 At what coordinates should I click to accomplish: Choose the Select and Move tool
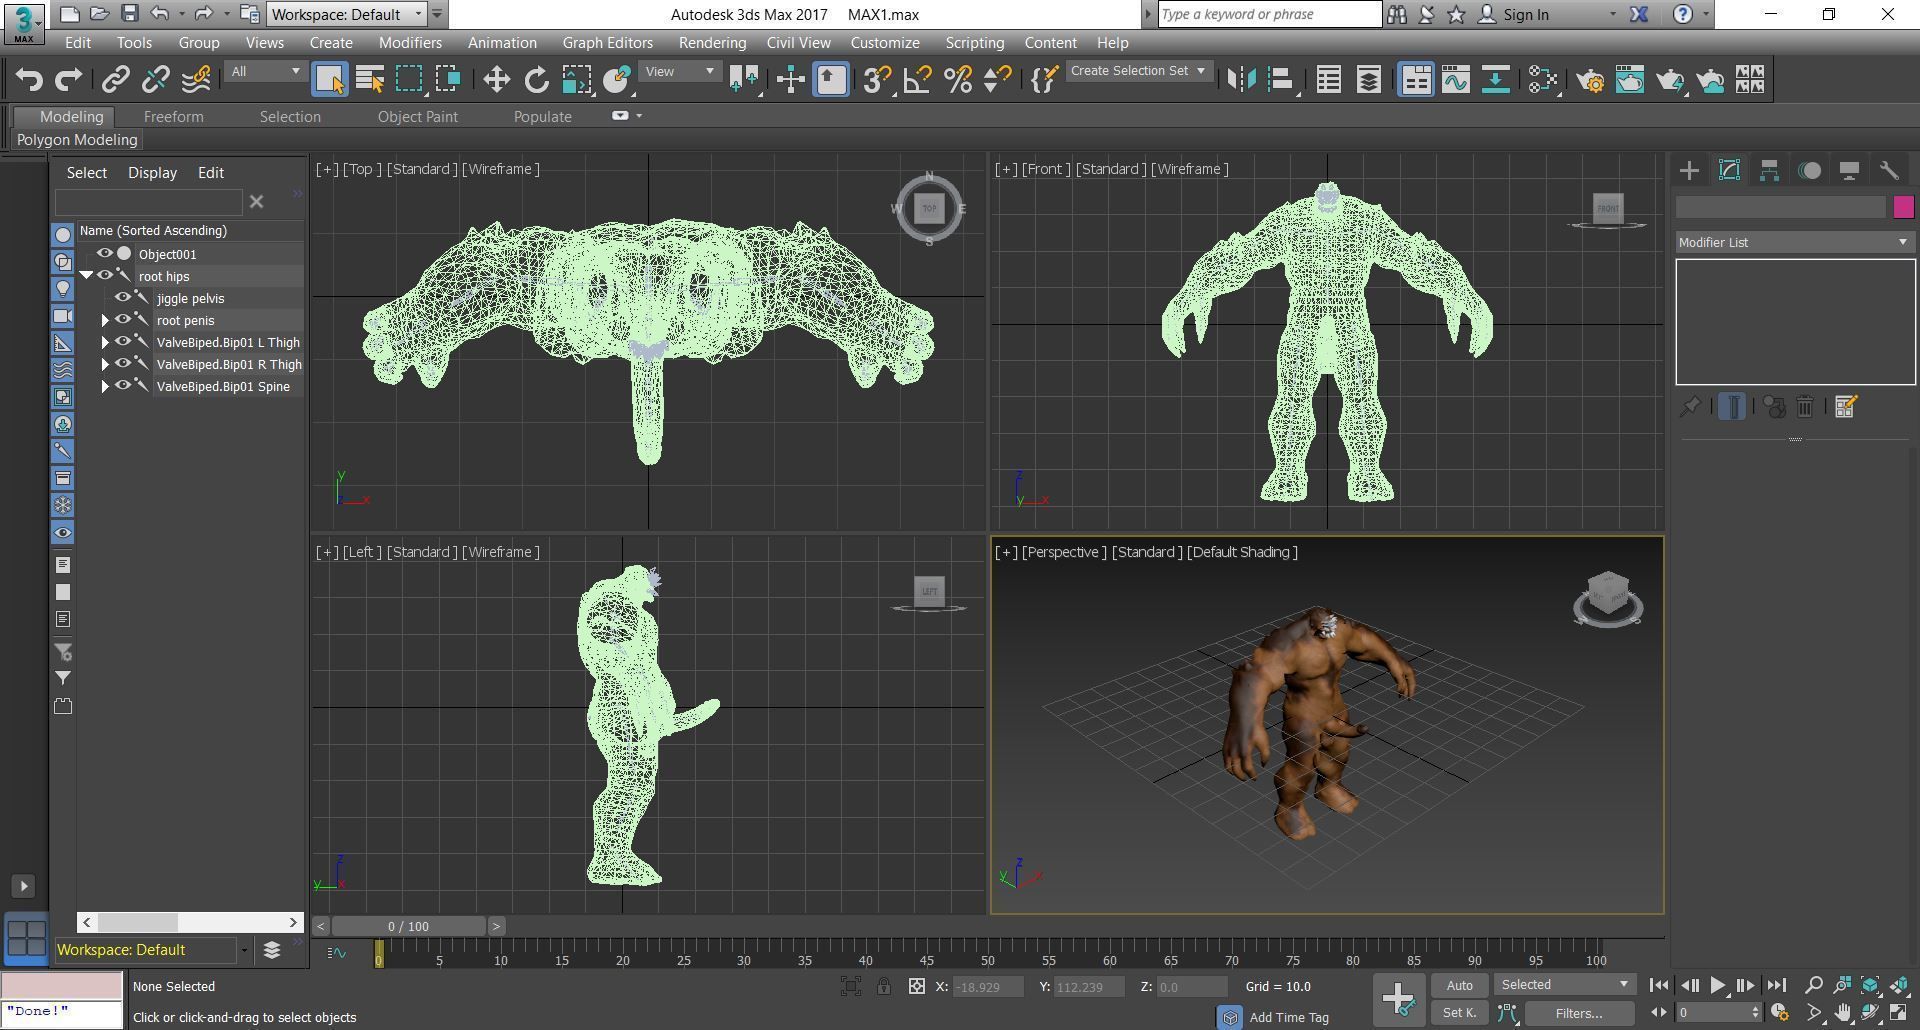click(x=496, y=80)
